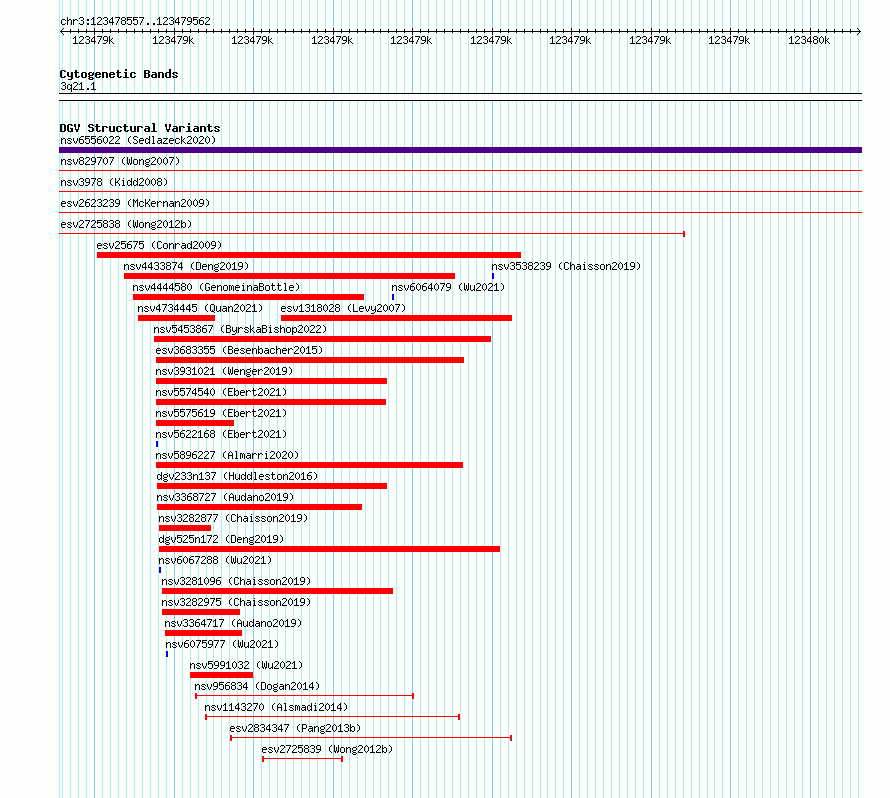Click the Cytogenetic Bands track title
Screen dimensions: 890x798
(x=119, y=74)
